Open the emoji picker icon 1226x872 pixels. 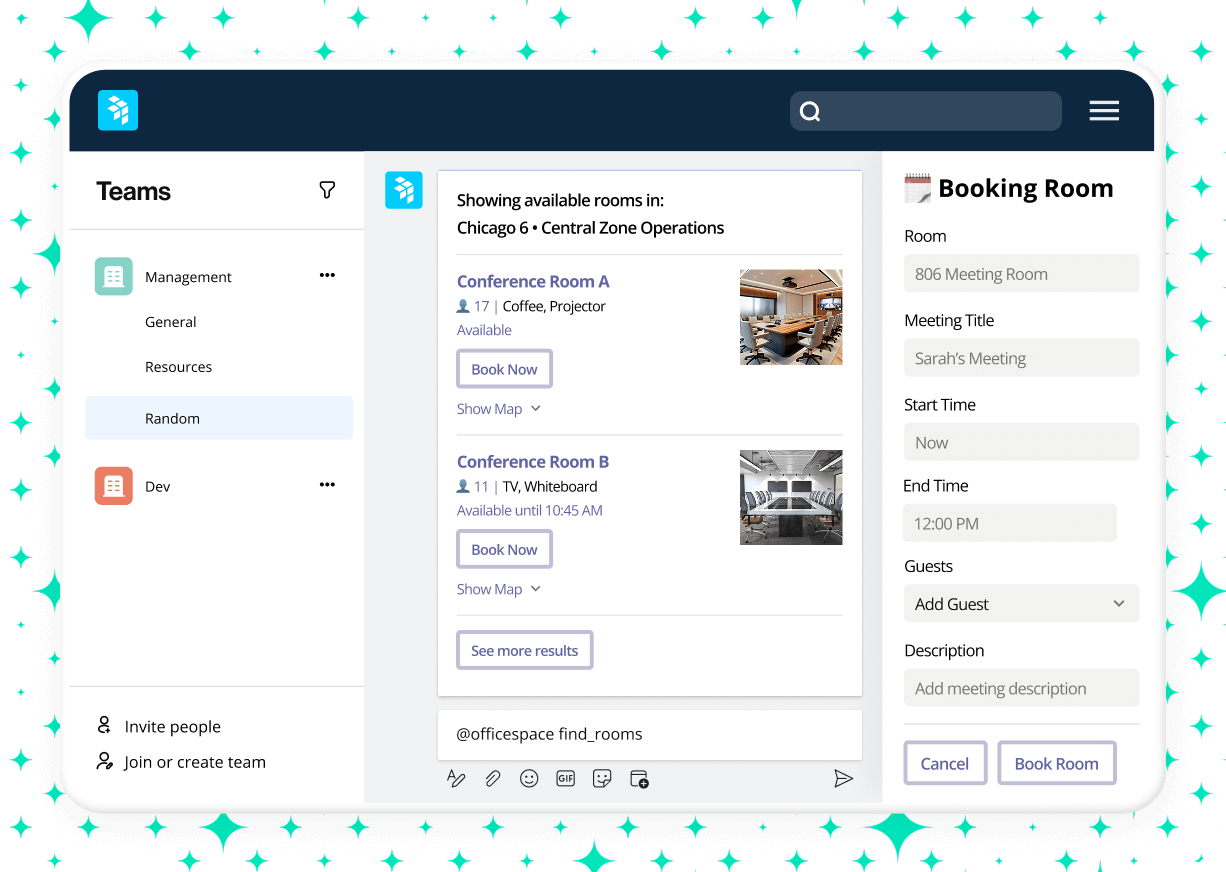(x=529, y=778)
